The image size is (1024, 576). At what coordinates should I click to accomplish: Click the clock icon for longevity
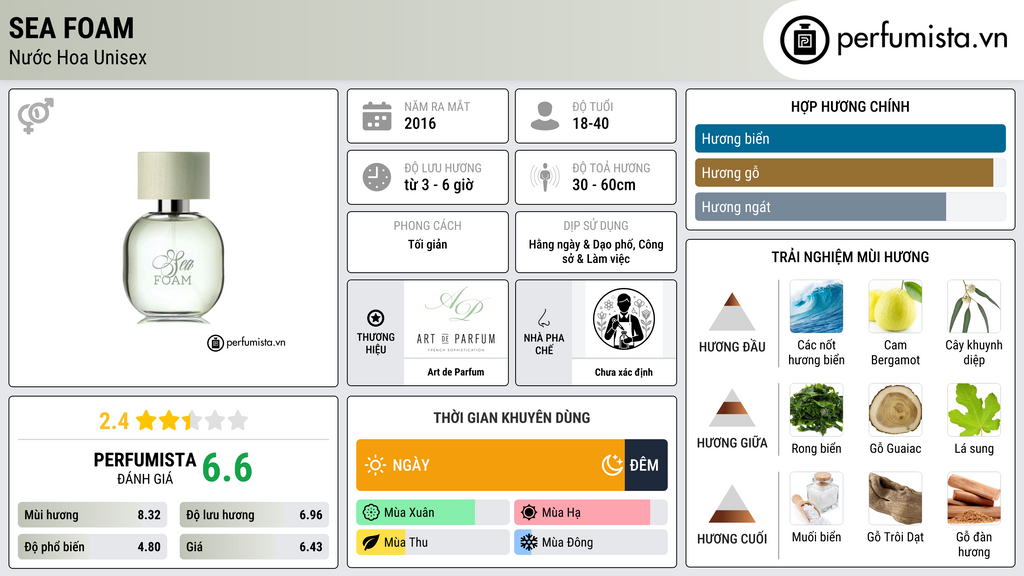point(377,177)
